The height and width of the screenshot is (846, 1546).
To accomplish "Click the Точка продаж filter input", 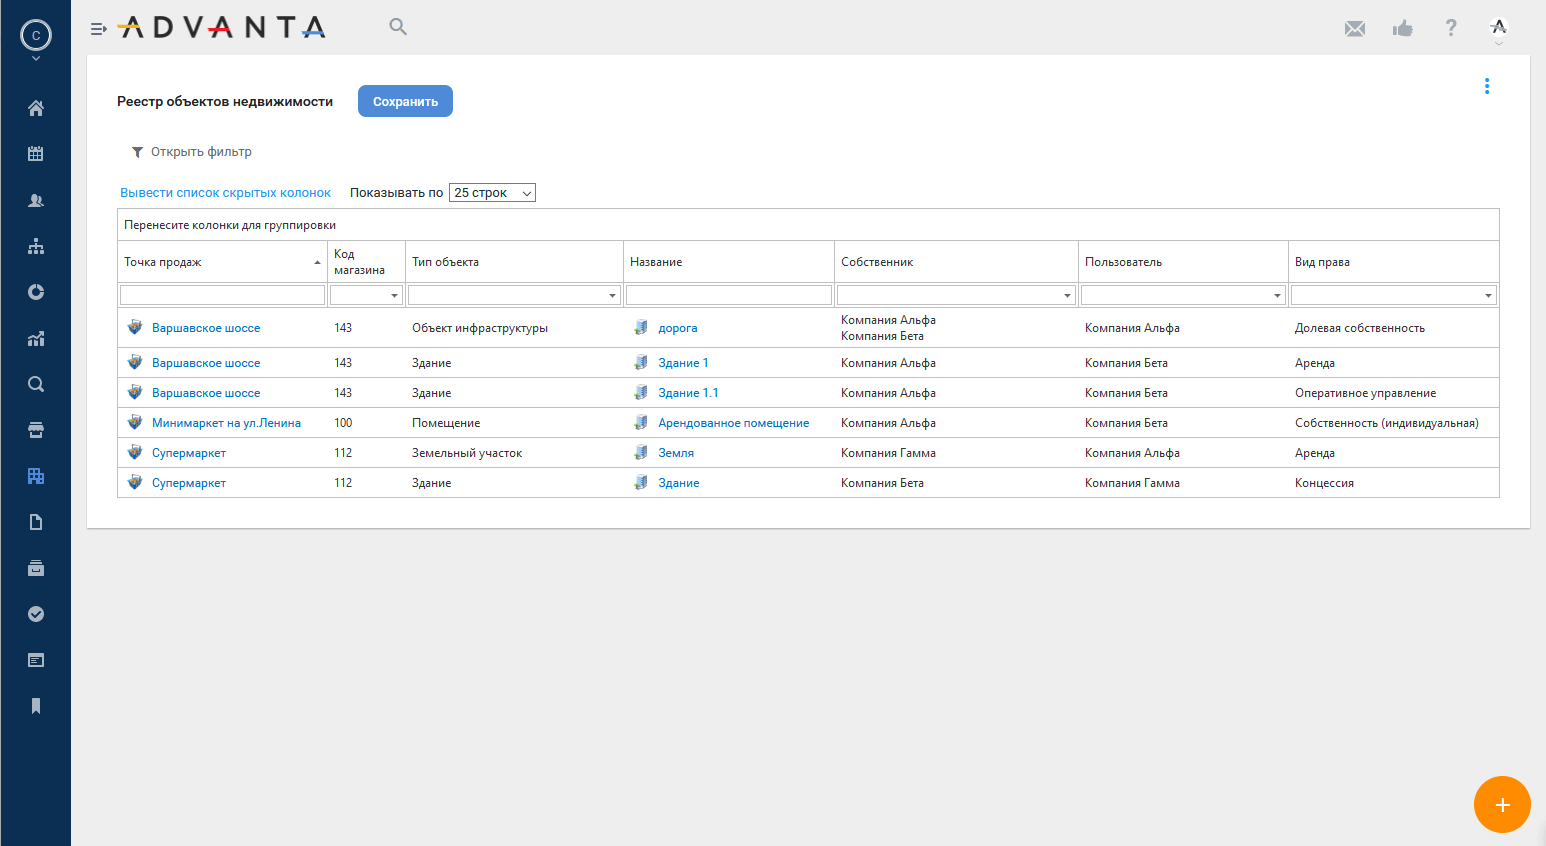I will pyautogui.click(x=222, y=295).
